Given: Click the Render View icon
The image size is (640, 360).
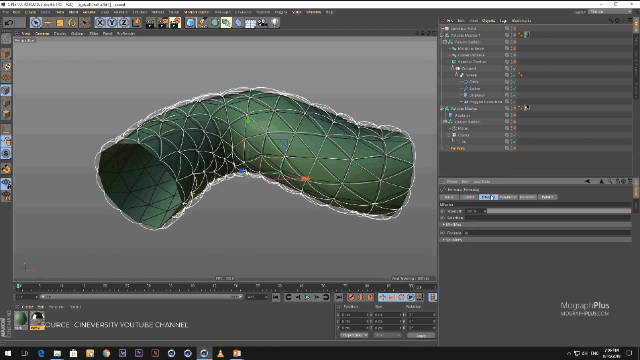Looking at the screenshot, I should (151, 23).
